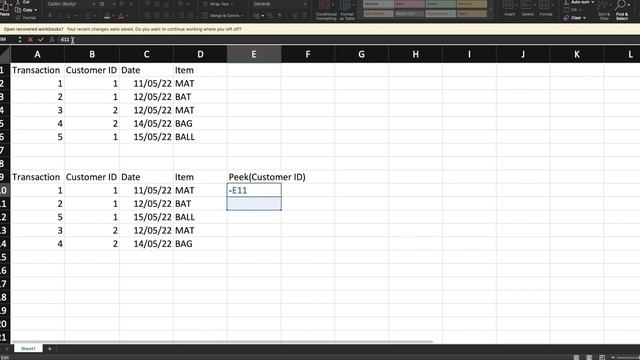The image size is (640, 360).
Task: Select column A header
Action: click(37, 54)
